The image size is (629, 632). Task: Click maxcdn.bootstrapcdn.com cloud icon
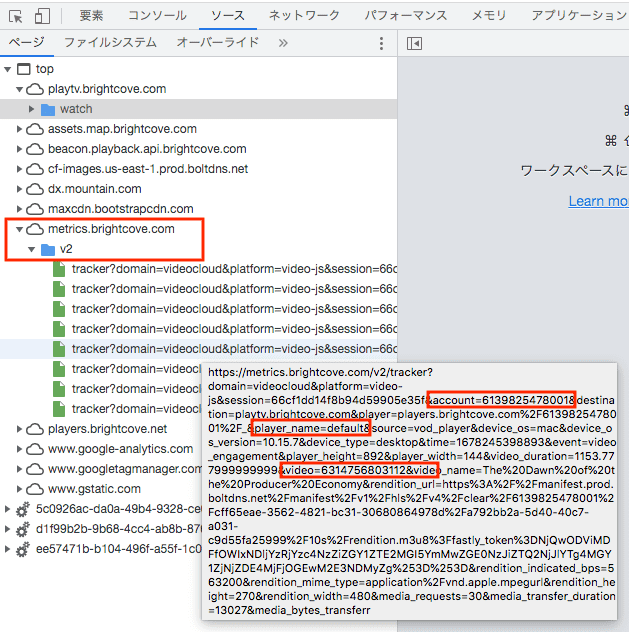click(x=35, y=209)
